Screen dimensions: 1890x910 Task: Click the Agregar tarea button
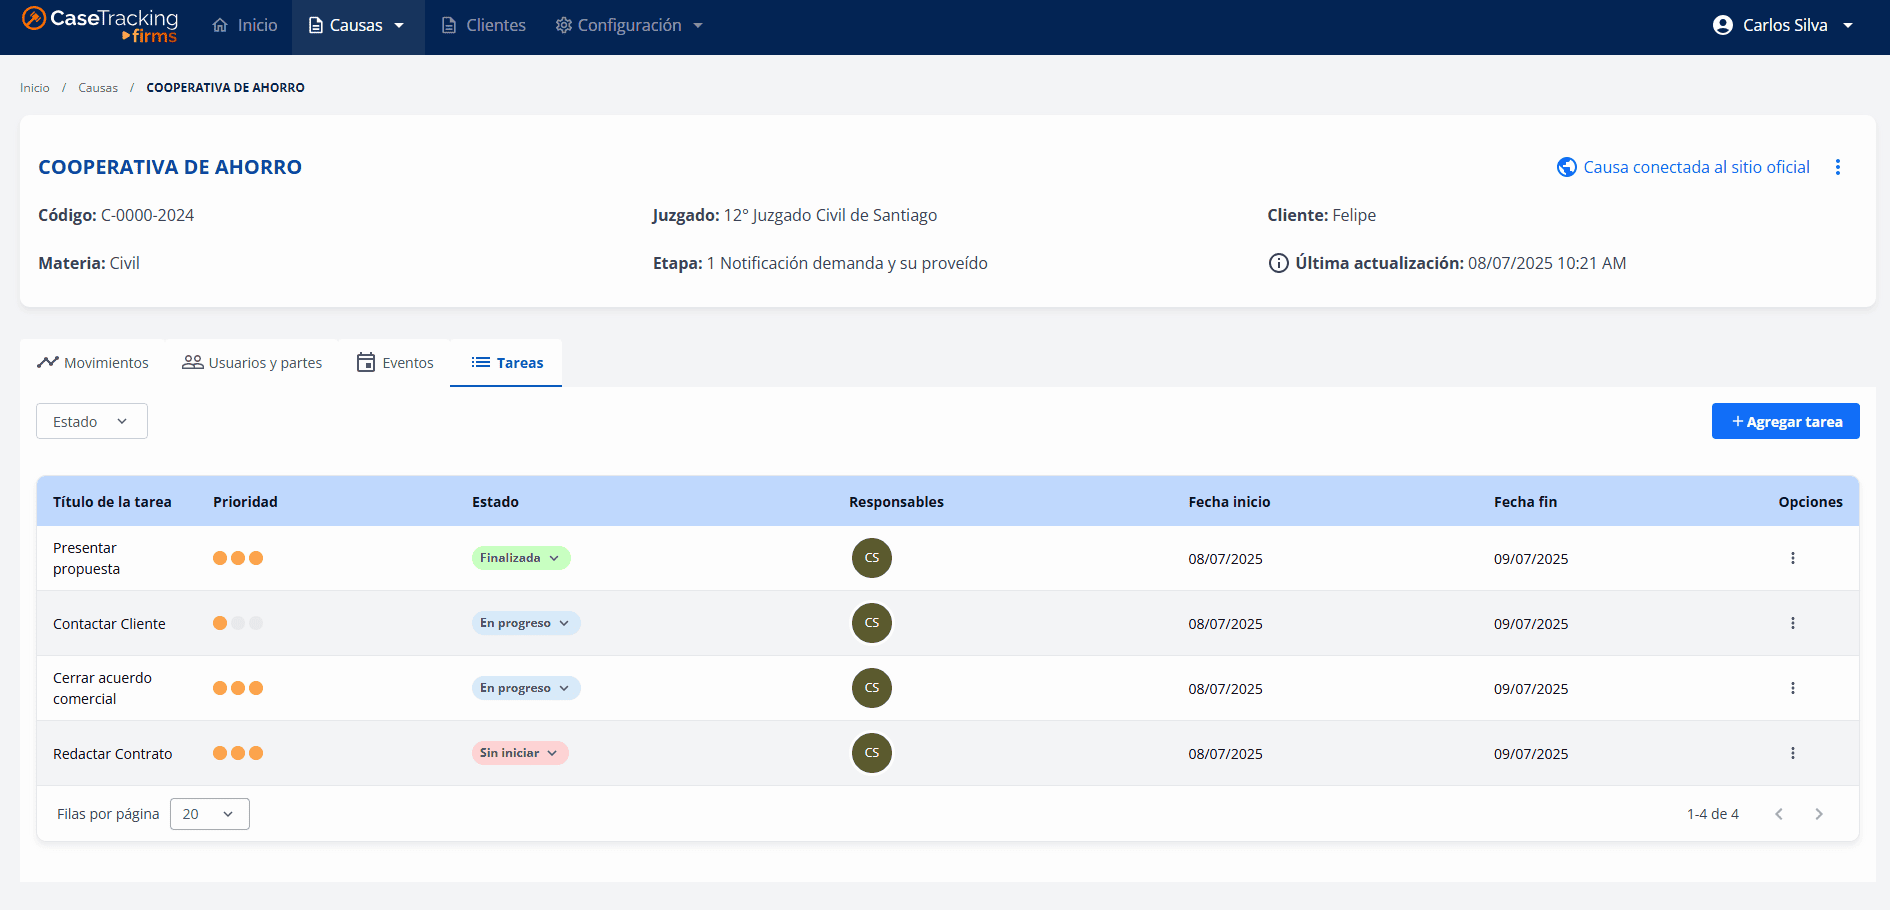[1785, 421]
